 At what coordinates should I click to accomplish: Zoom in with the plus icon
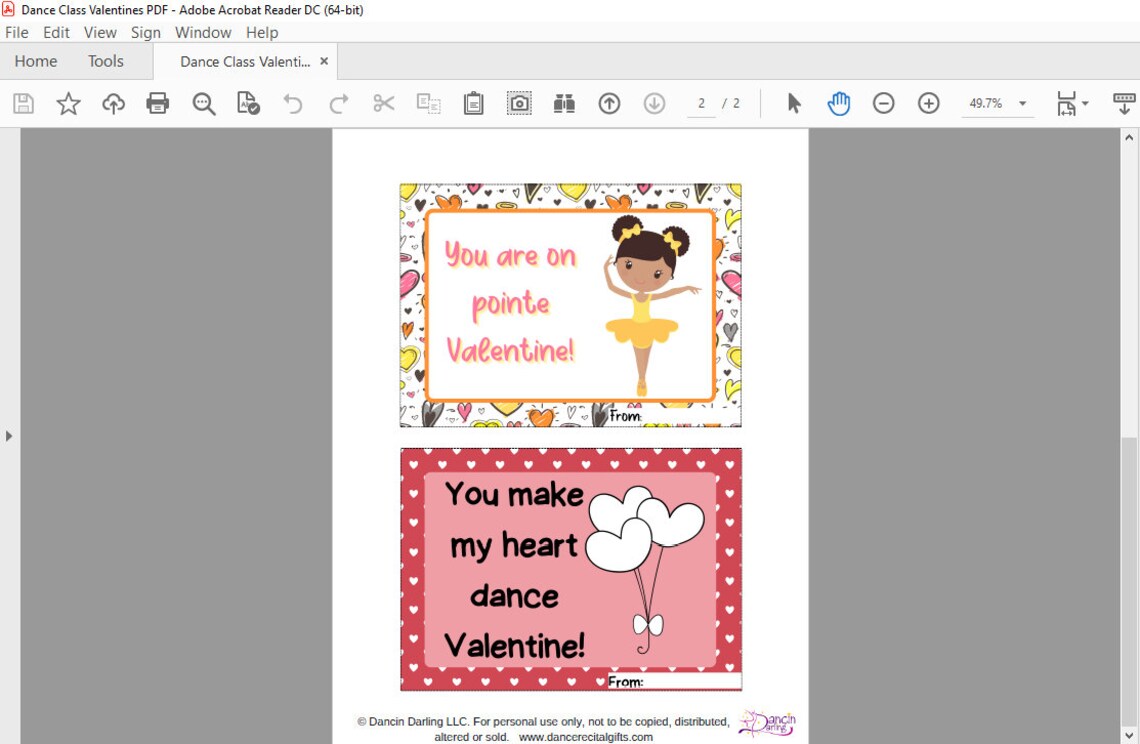point(928,103)
